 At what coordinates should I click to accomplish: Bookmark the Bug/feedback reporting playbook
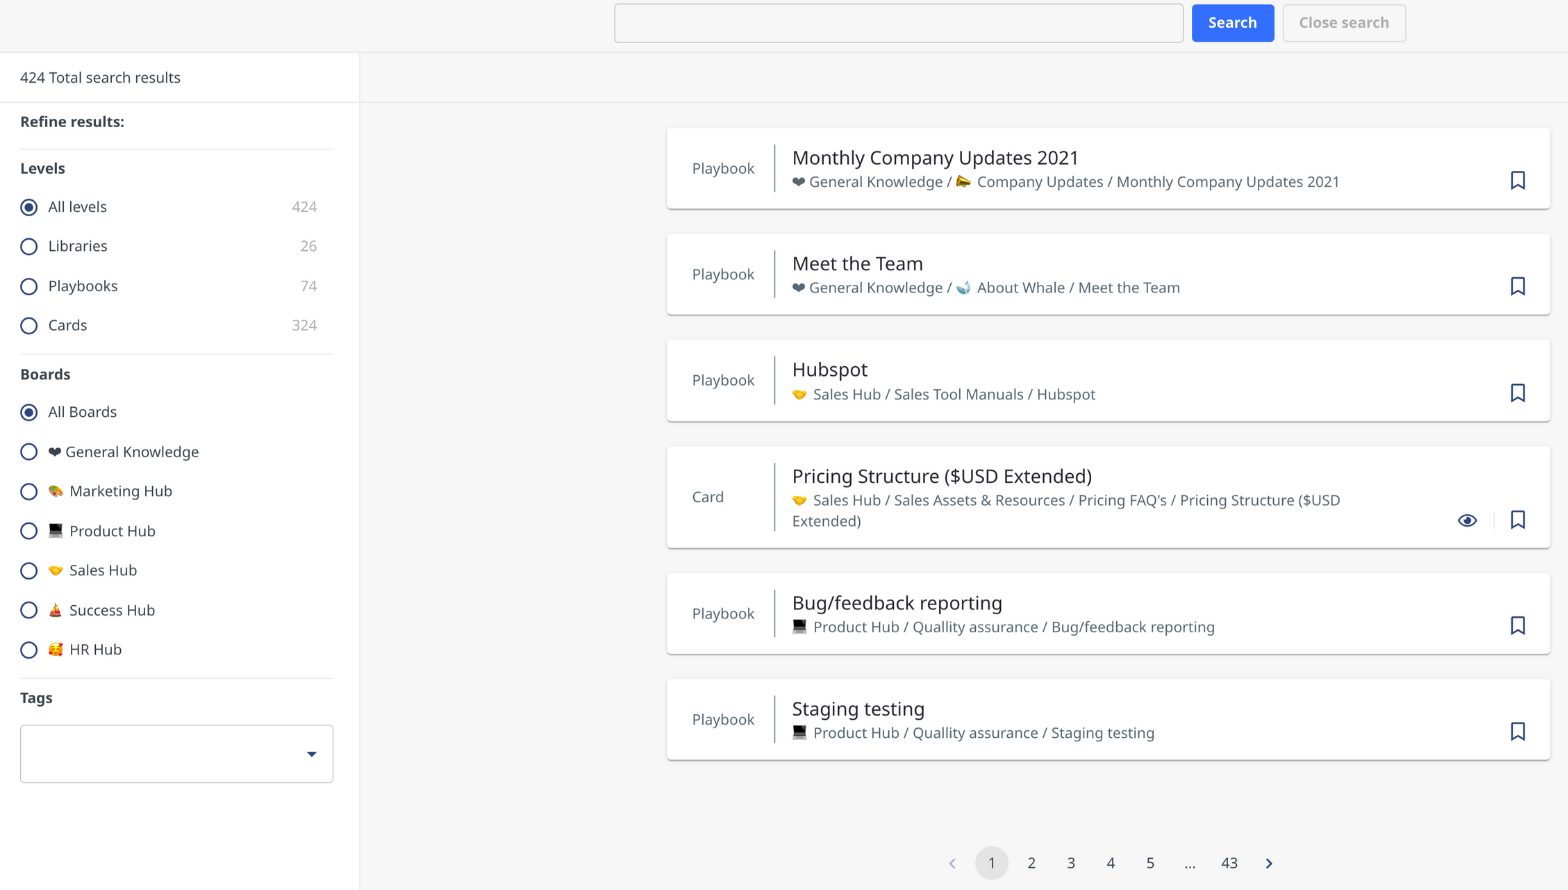click(x=1517, y=625)
